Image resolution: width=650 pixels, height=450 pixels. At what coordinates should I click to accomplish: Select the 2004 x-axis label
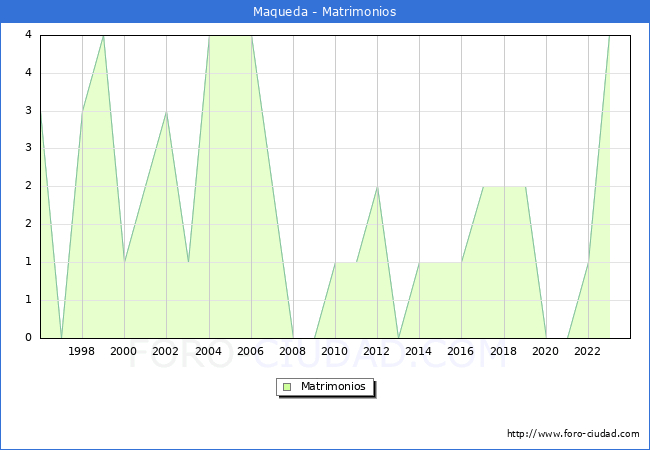tap(209, 351)
